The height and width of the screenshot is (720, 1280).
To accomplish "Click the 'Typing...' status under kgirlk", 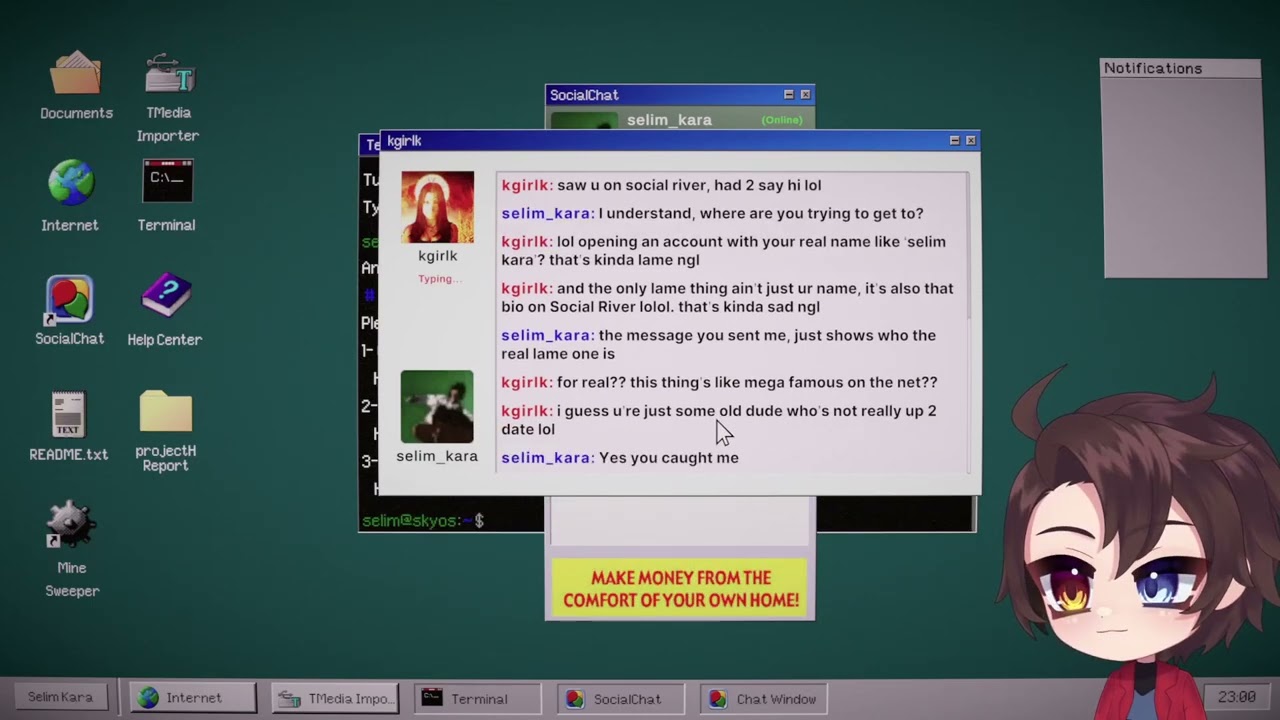I will [440, 279].
